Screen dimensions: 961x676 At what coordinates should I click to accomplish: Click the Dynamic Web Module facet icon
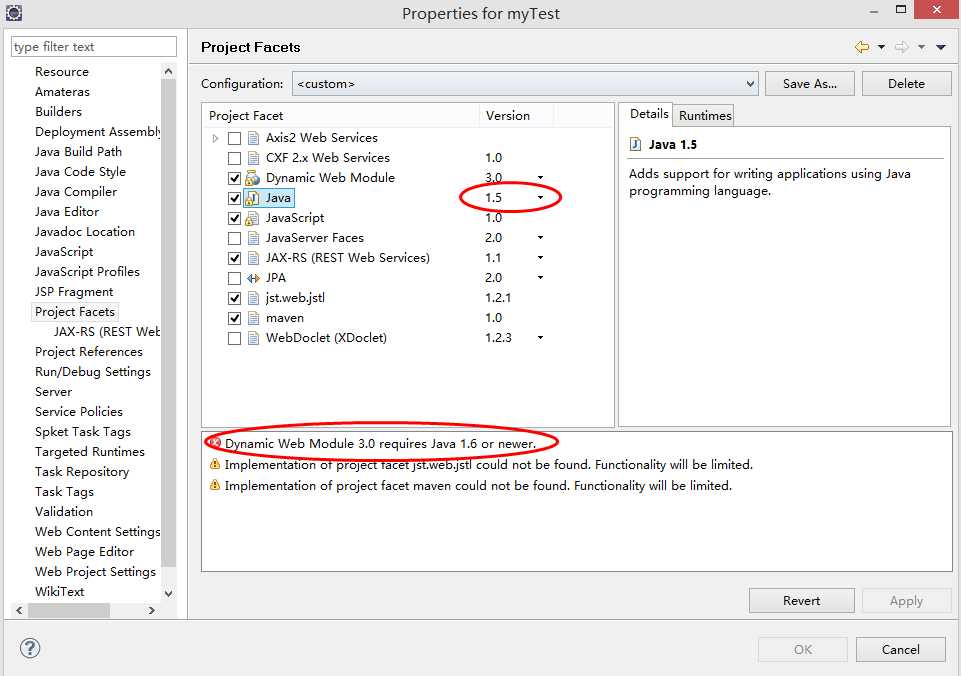tap(253, 178)
